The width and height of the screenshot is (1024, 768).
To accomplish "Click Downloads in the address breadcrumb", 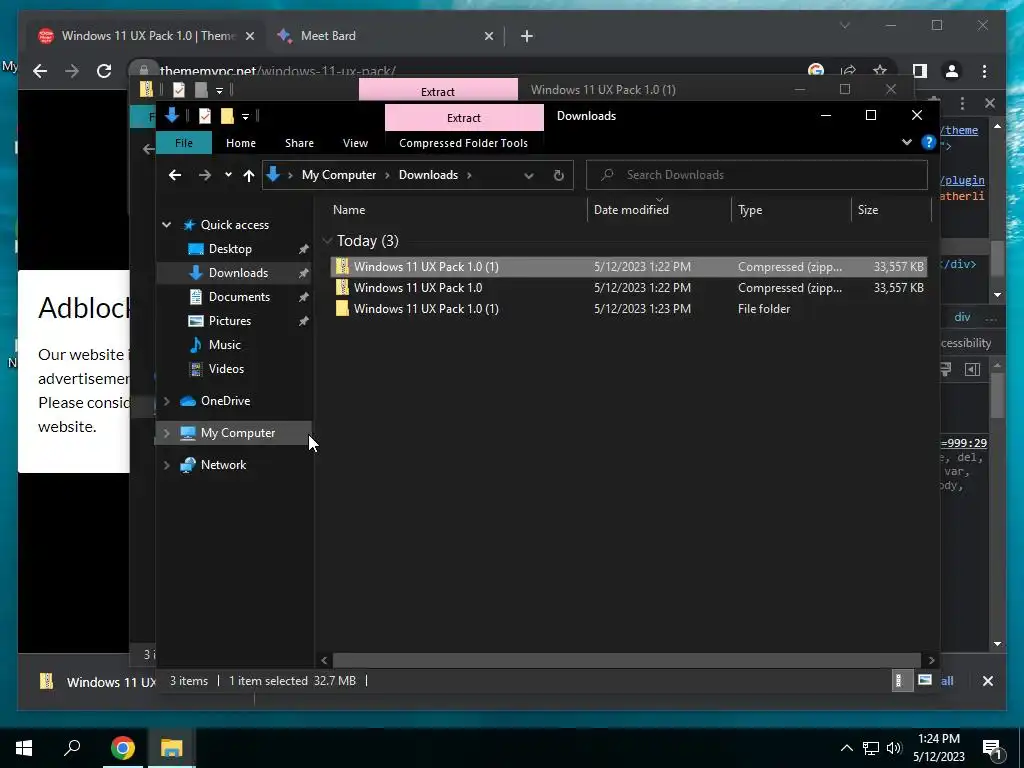I will (x=428, y=175).
